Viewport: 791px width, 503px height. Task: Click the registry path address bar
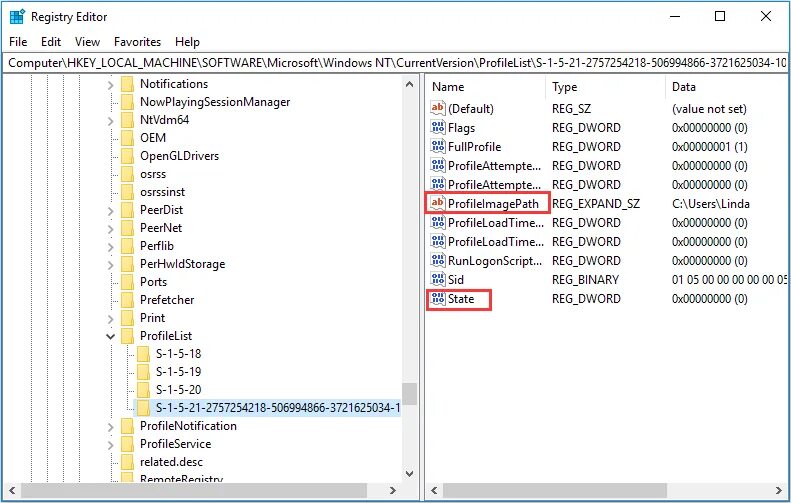click(396, 63)
